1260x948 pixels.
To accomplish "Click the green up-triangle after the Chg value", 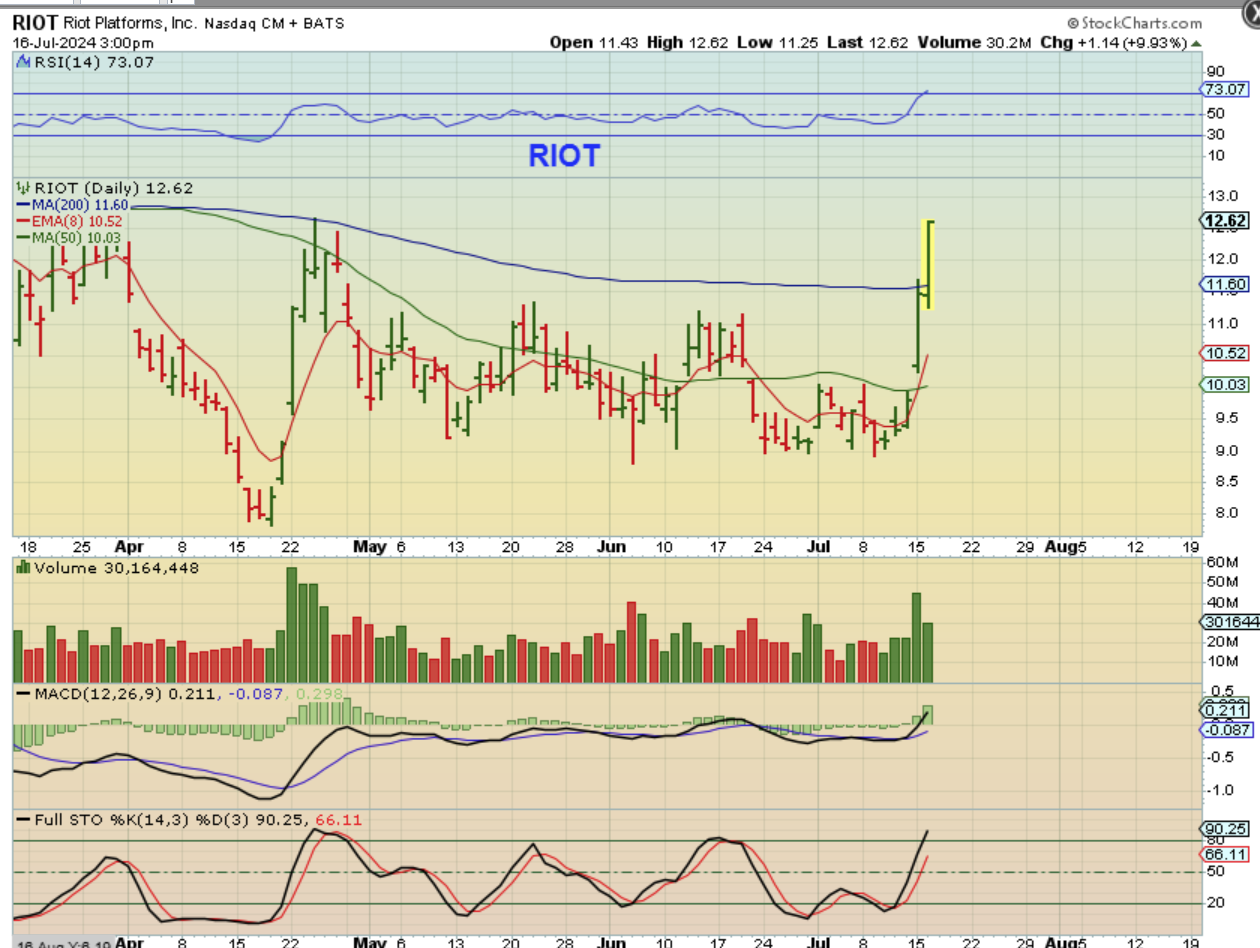I will pos(1197,43).
